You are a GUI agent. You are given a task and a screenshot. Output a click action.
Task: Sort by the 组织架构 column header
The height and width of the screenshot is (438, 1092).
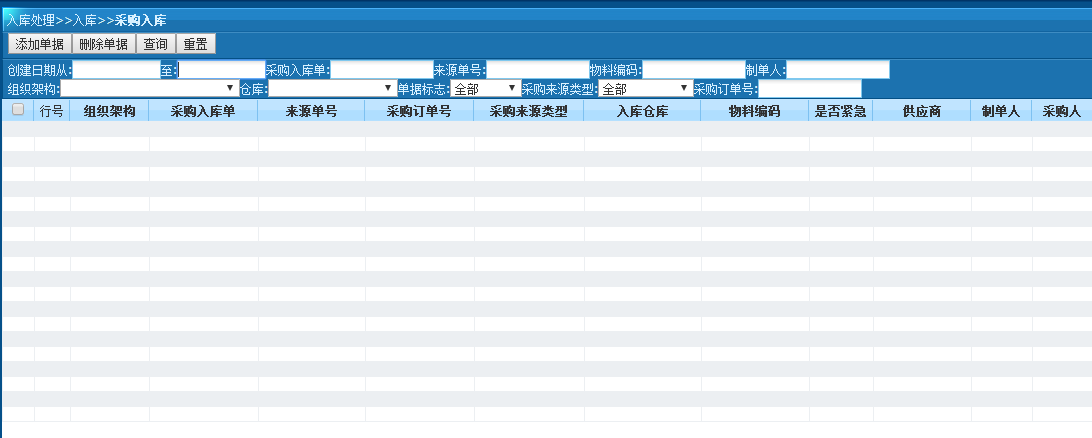pyautogui.click(x=109, y=111)
